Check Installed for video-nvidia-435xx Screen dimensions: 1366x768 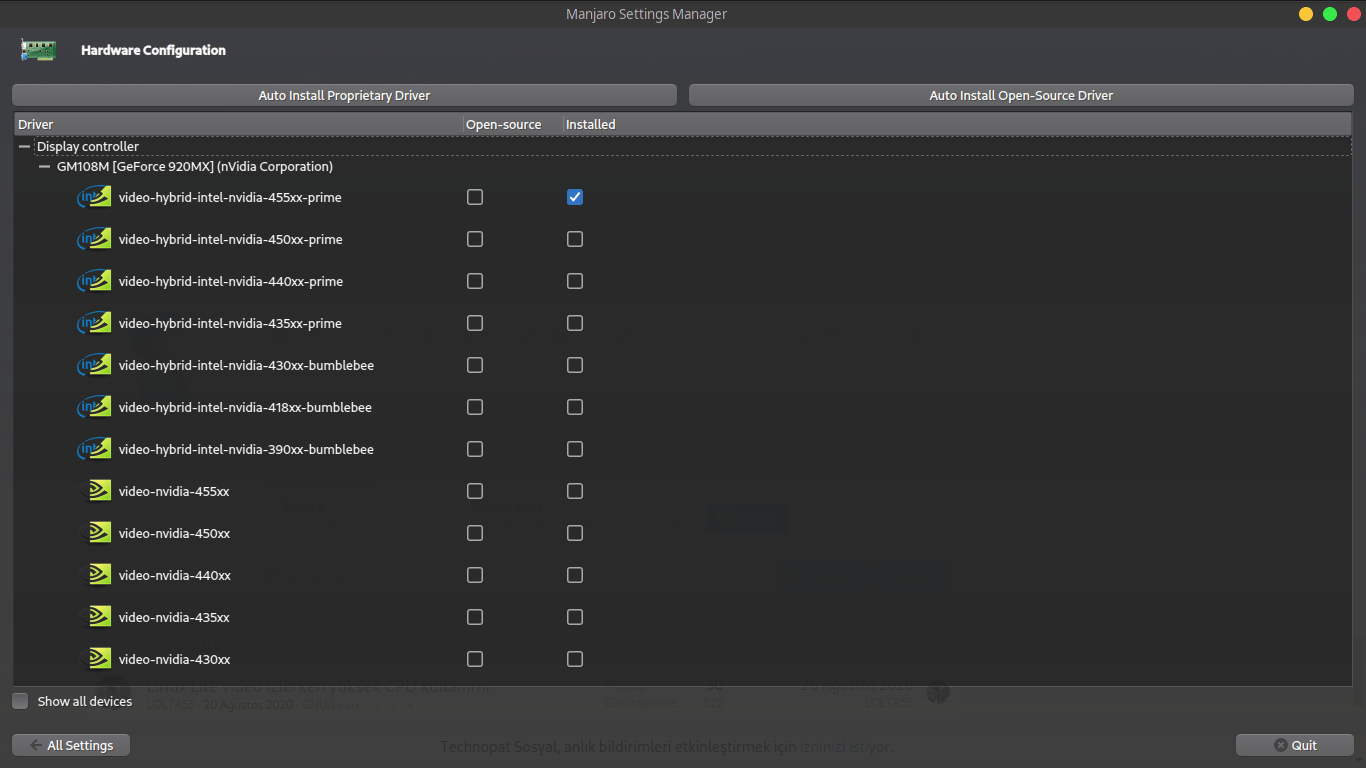575,617
